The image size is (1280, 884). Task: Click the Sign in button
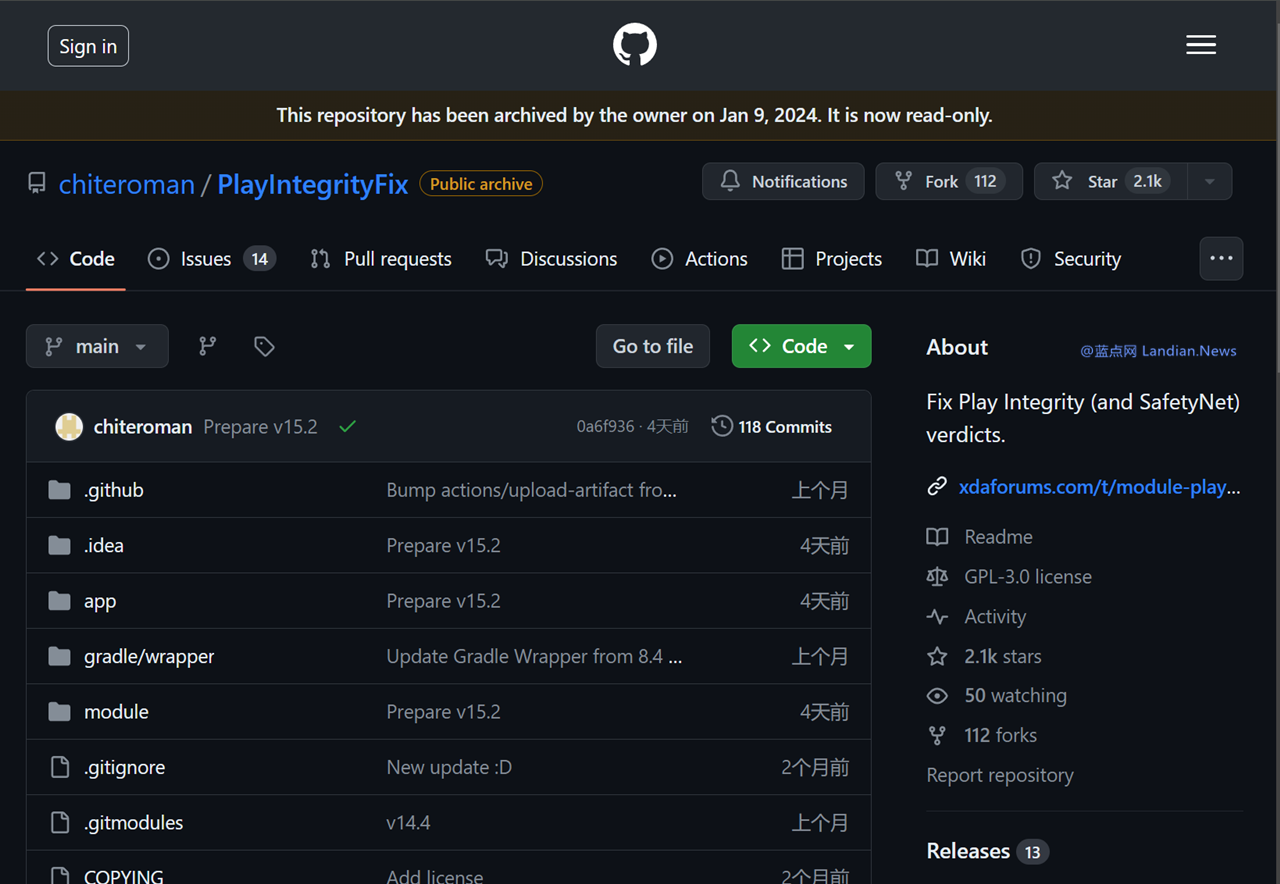pyautogui.click(x=88, y=46)
